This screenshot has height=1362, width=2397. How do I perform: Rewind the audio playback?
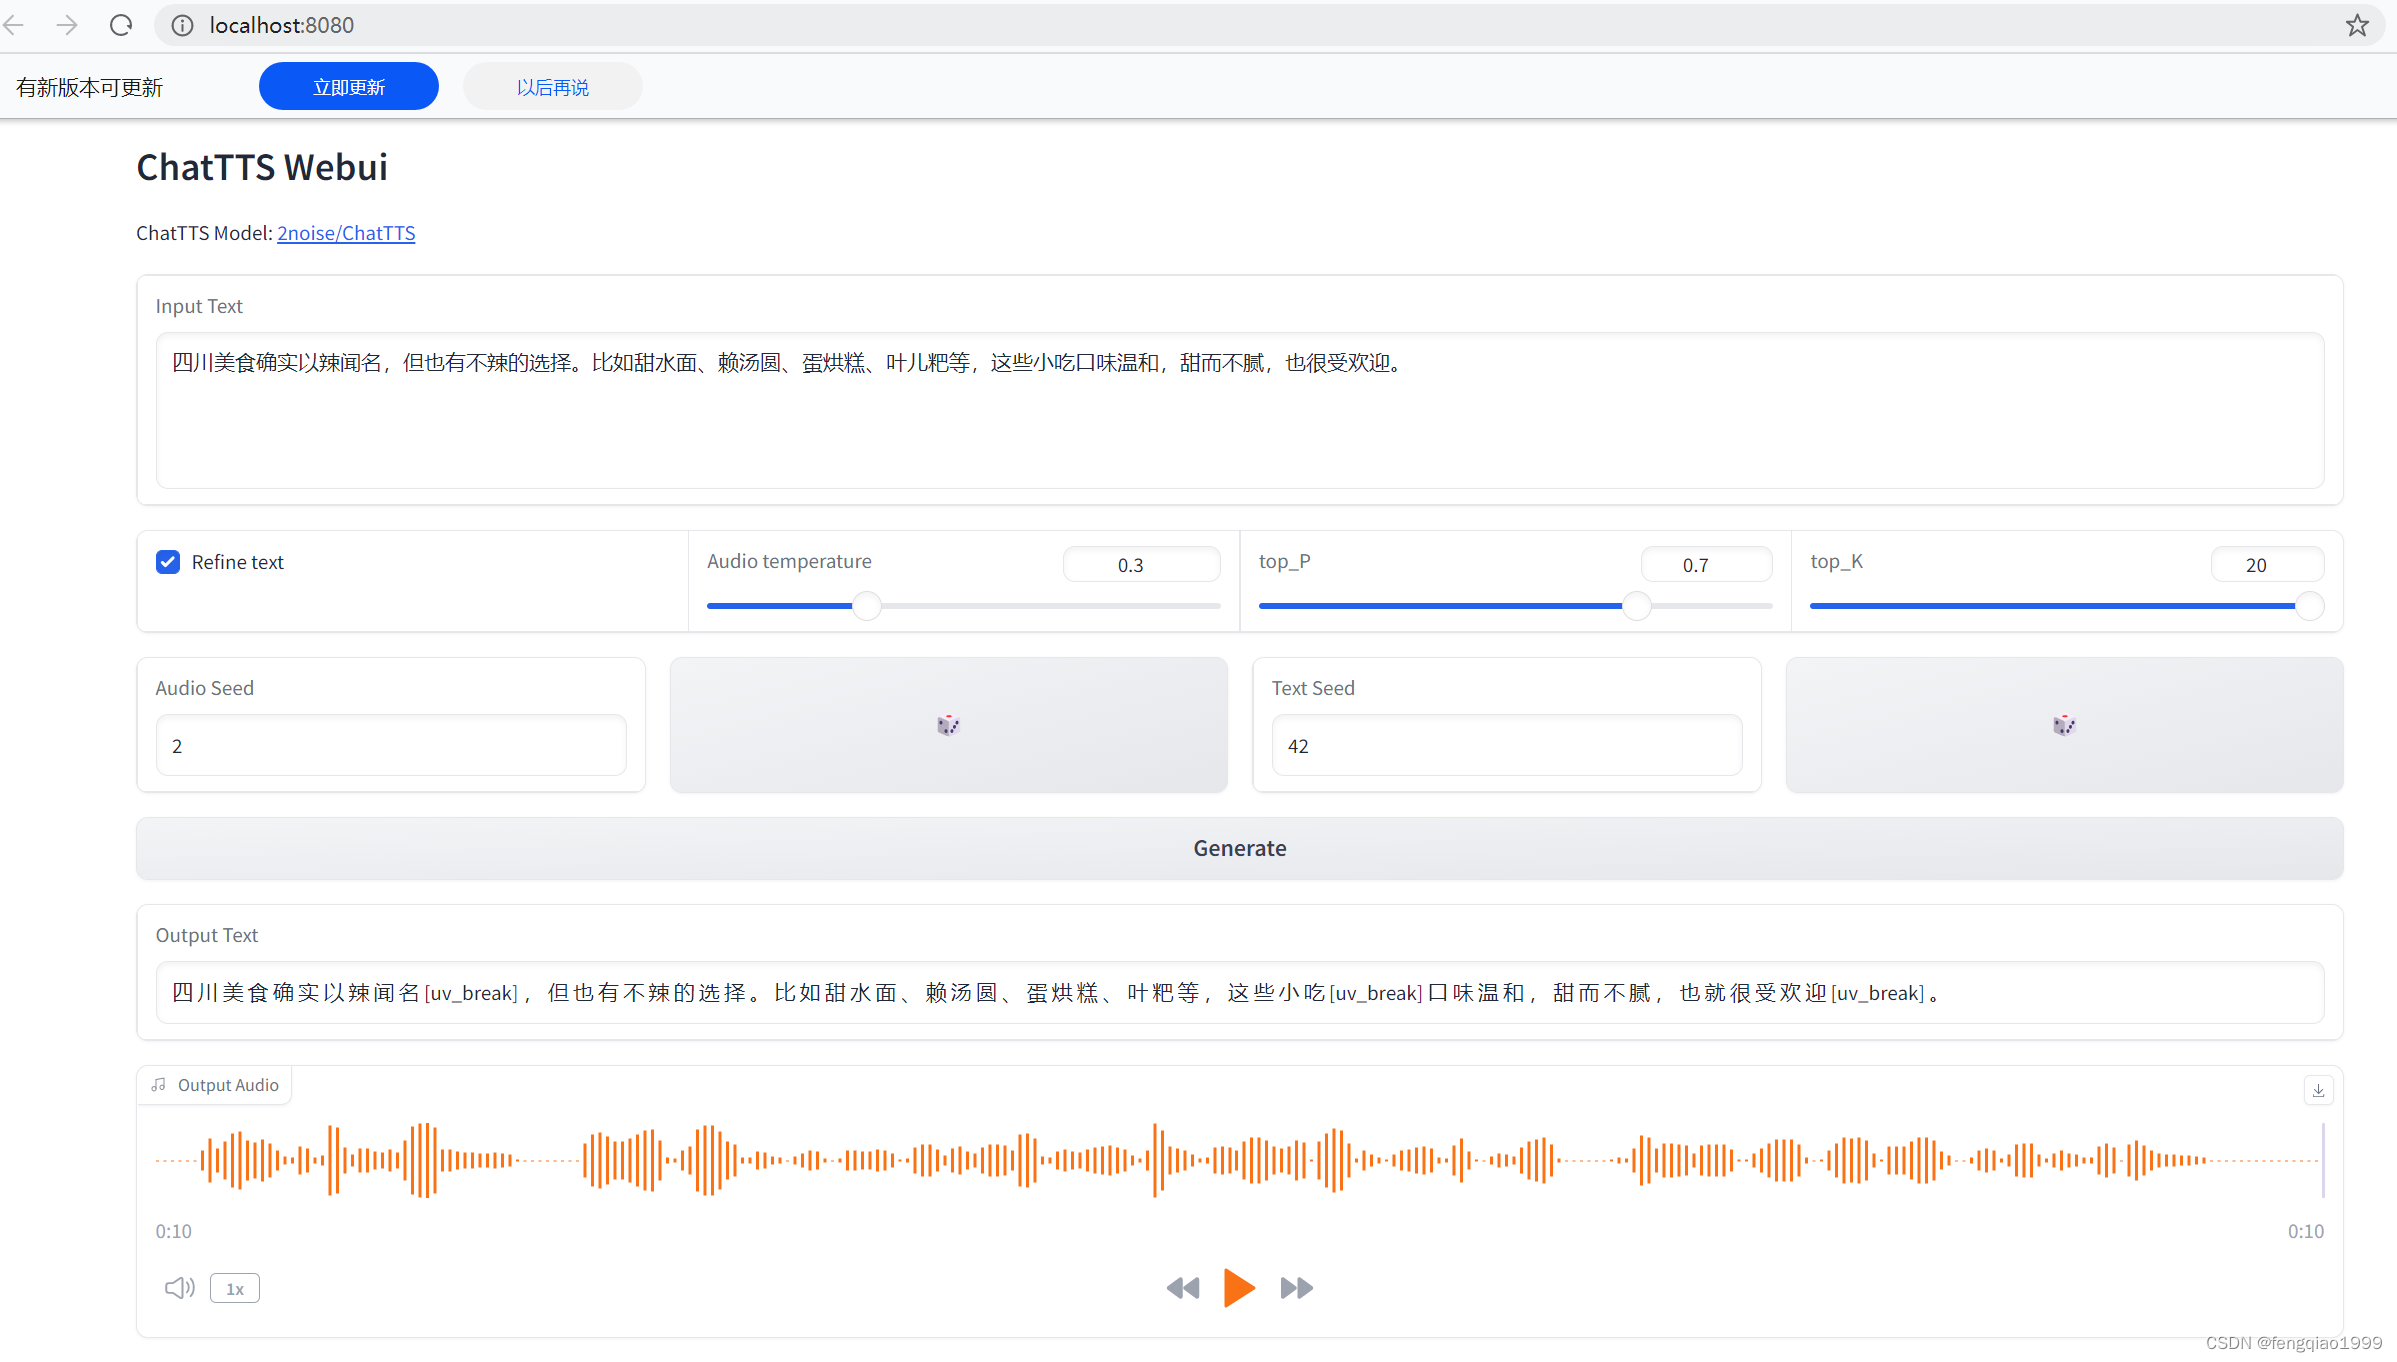click(x=1183, y=1288)
